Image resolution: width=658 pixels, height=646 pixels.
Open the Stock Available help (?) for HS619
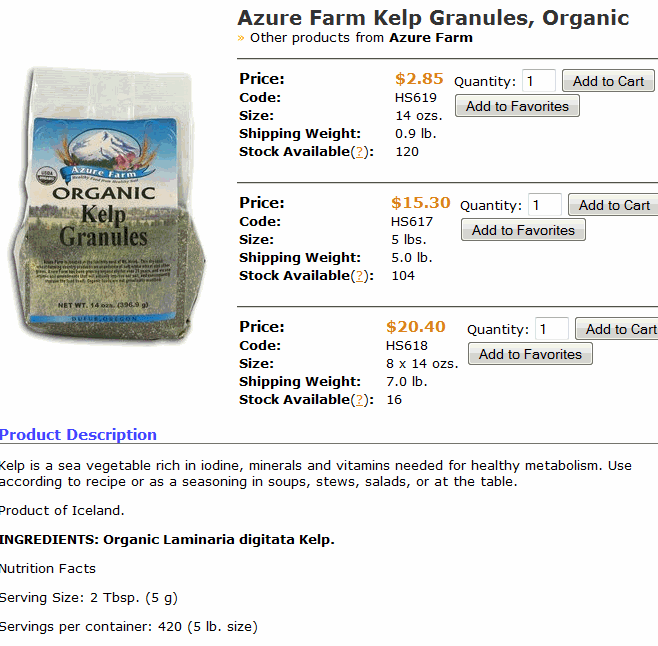tap(360, 152)
